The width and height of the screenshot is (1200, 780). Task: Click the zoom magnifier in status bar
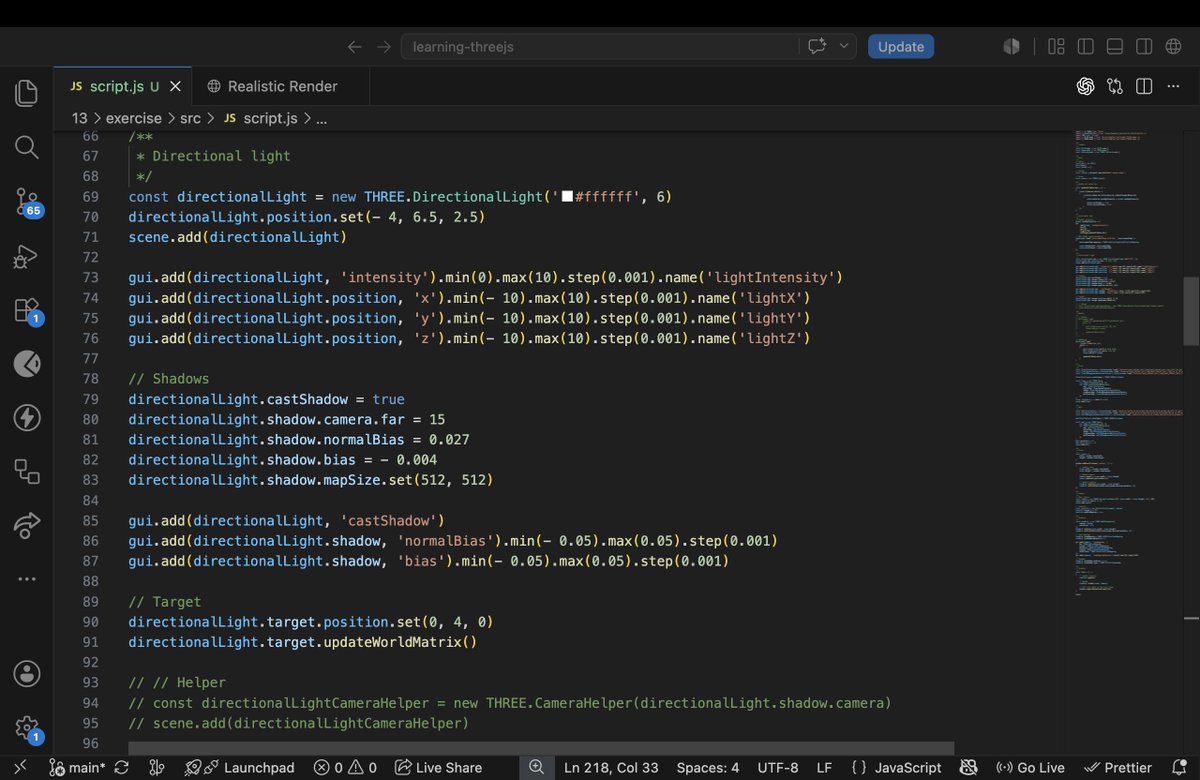[536, 768]
